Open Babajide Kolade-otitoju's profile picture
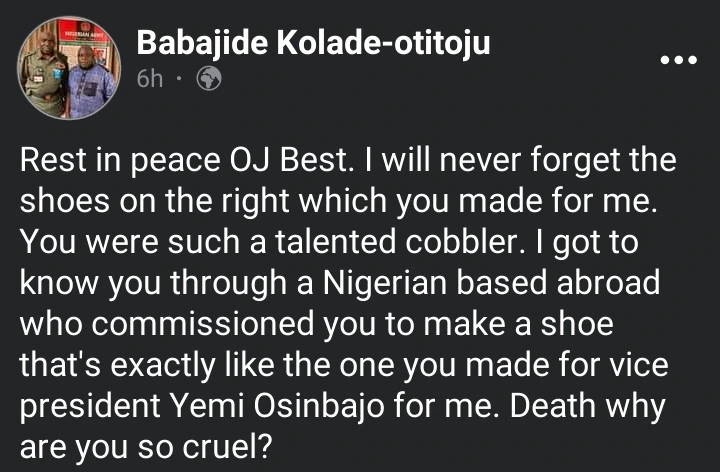 [x=70, y=68]
